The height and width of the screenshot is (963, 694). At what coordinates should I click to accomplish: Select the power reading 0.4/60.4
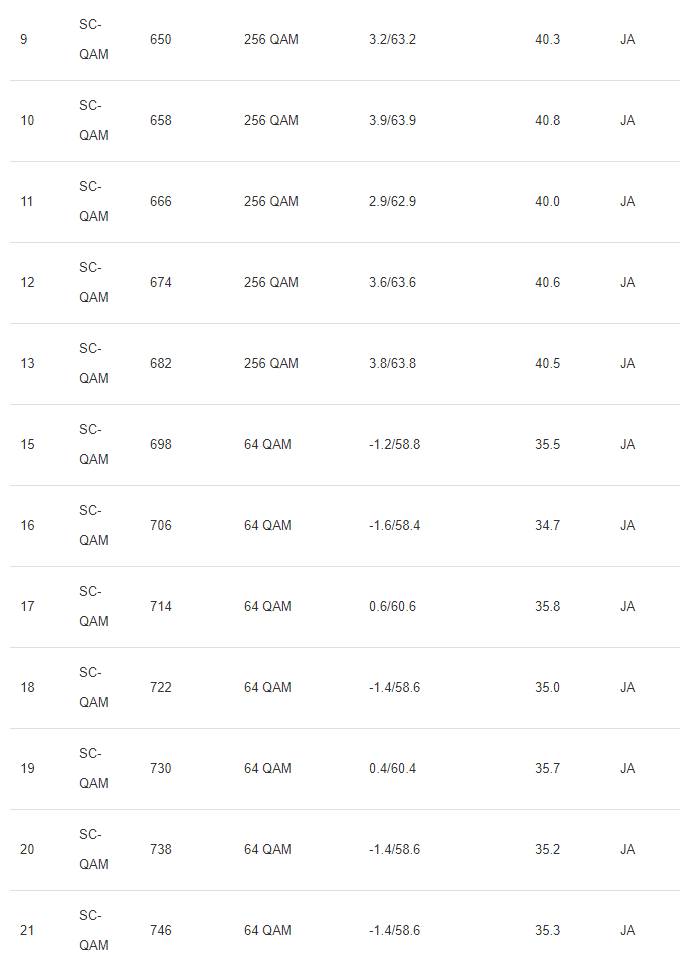click(x=393, y=769)
